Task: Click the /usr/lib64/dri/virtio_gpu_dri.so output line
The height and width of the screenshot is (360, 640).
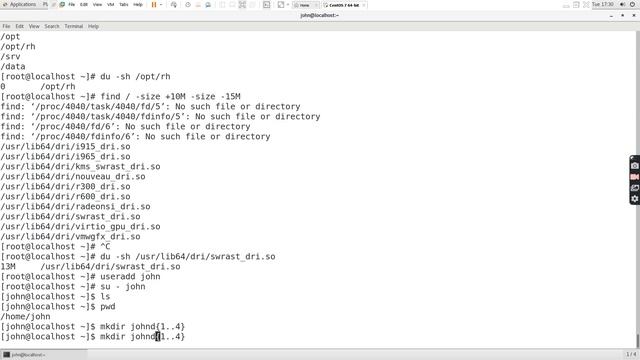Action: [x=80, y=227]
